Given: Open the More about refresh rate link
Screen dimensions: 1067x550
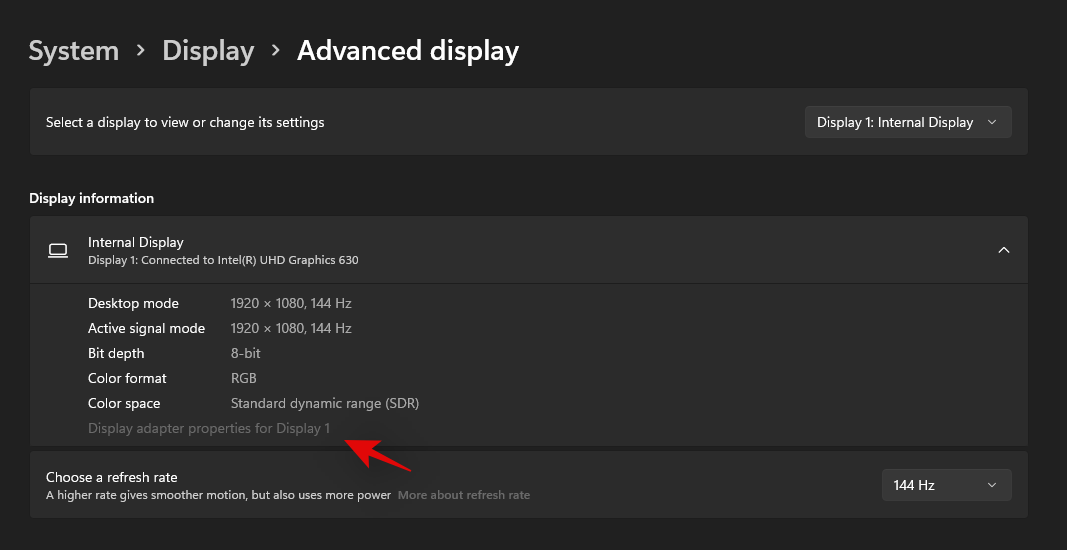Looking at the screenshot, I should pyautogui.click(x=464, y=495).
